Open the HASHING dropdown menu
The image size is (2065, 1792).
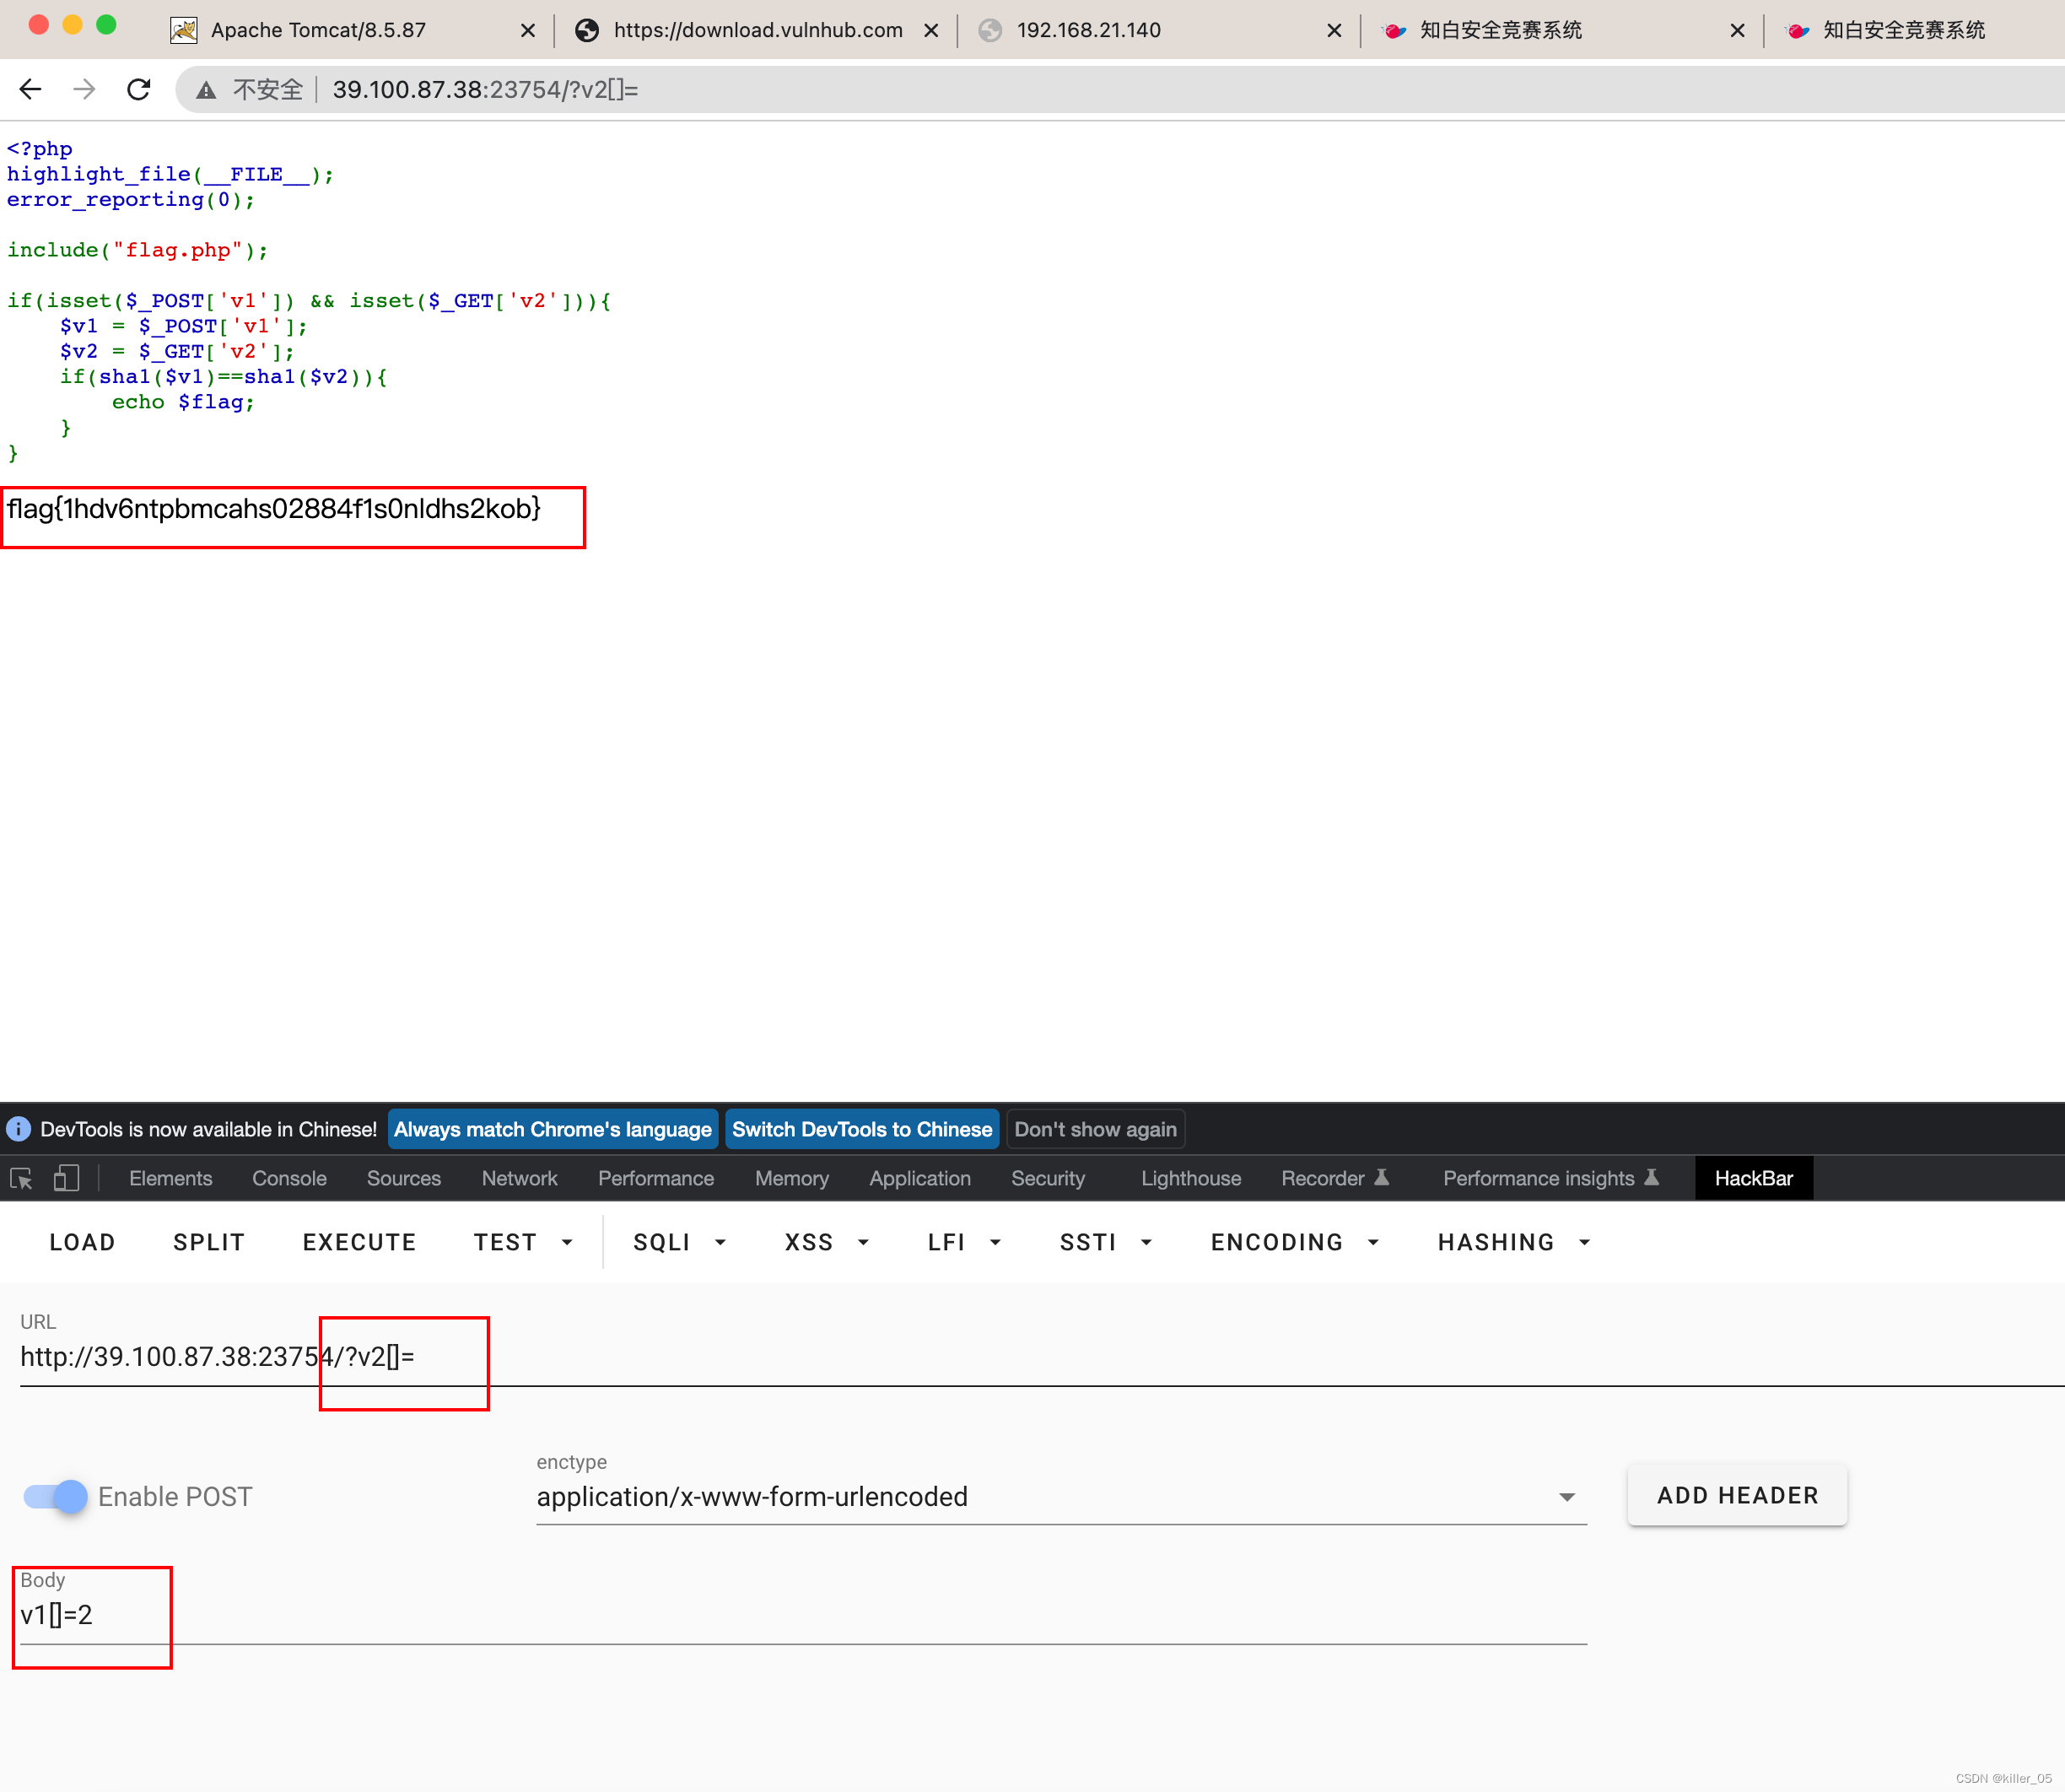point(1513,1242)
